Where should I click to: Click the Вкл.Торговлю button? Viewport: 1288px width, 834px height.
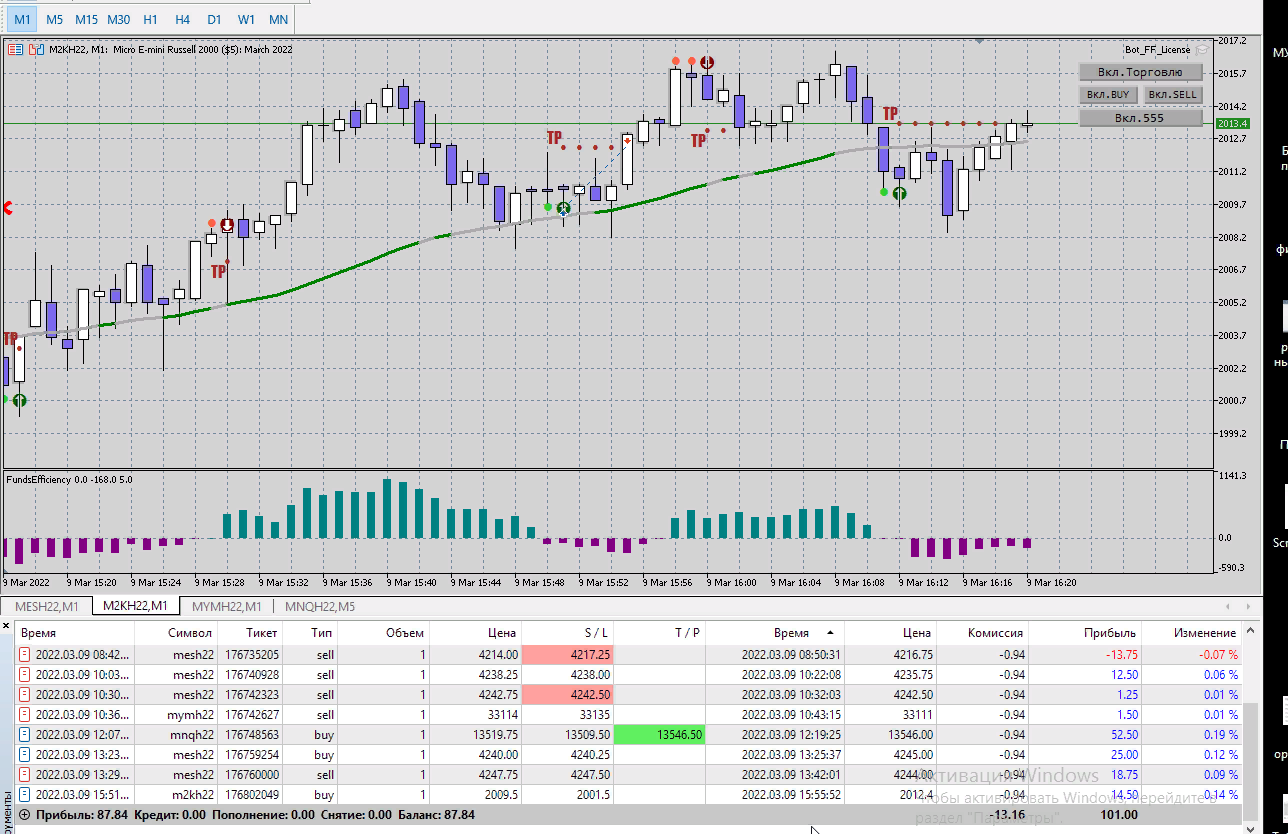[x=1140, y=72]
